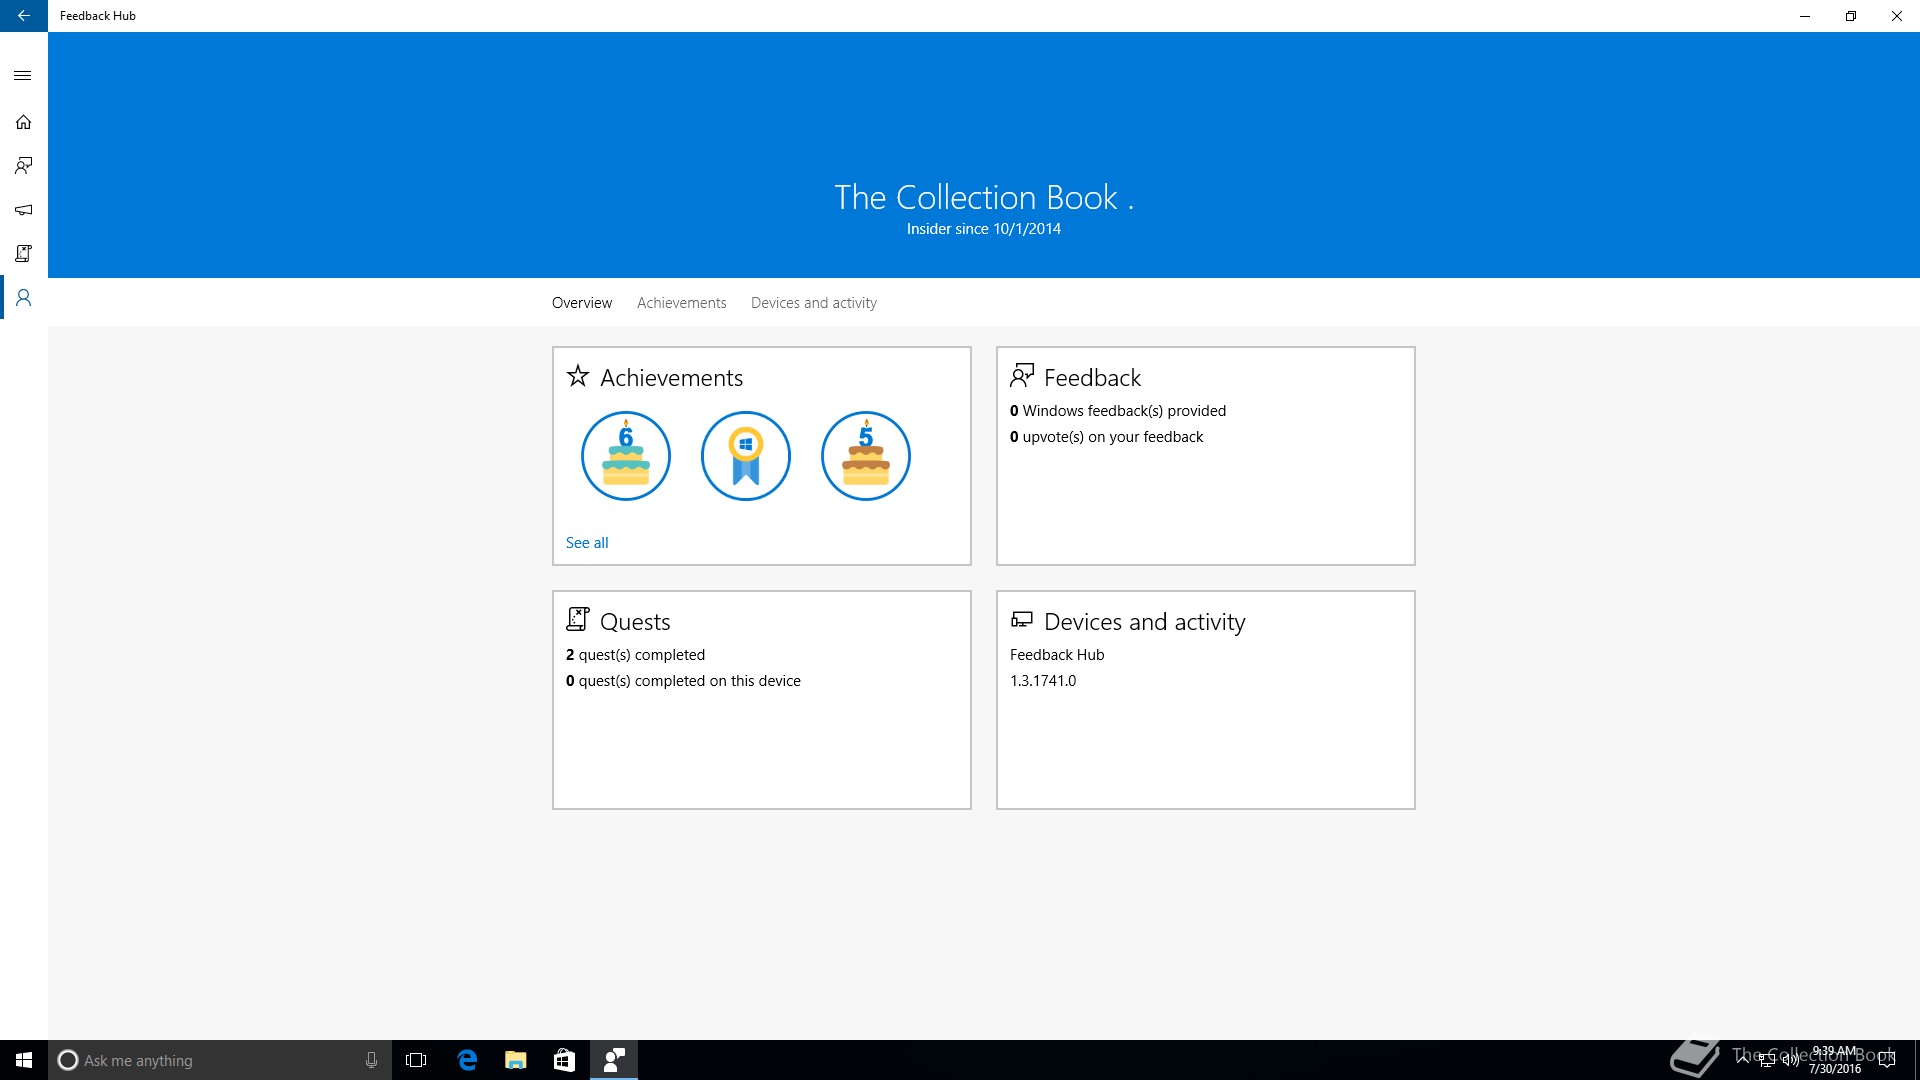Switch to the Overview tab
1920x1080 pixels.
(582, 303)
